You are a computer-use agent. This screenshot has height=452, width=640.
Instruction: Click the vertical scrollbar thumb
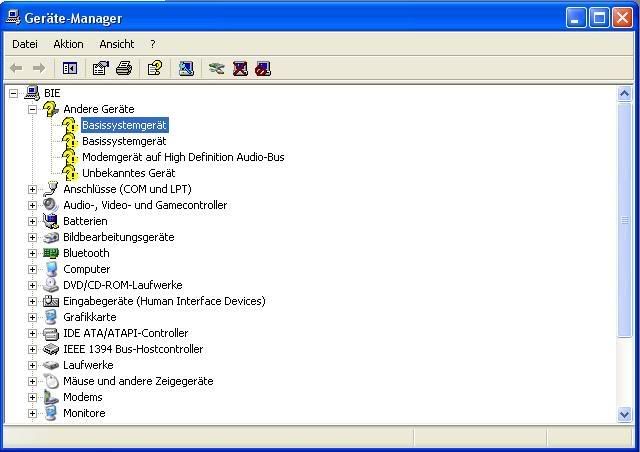tap(624, 220)
